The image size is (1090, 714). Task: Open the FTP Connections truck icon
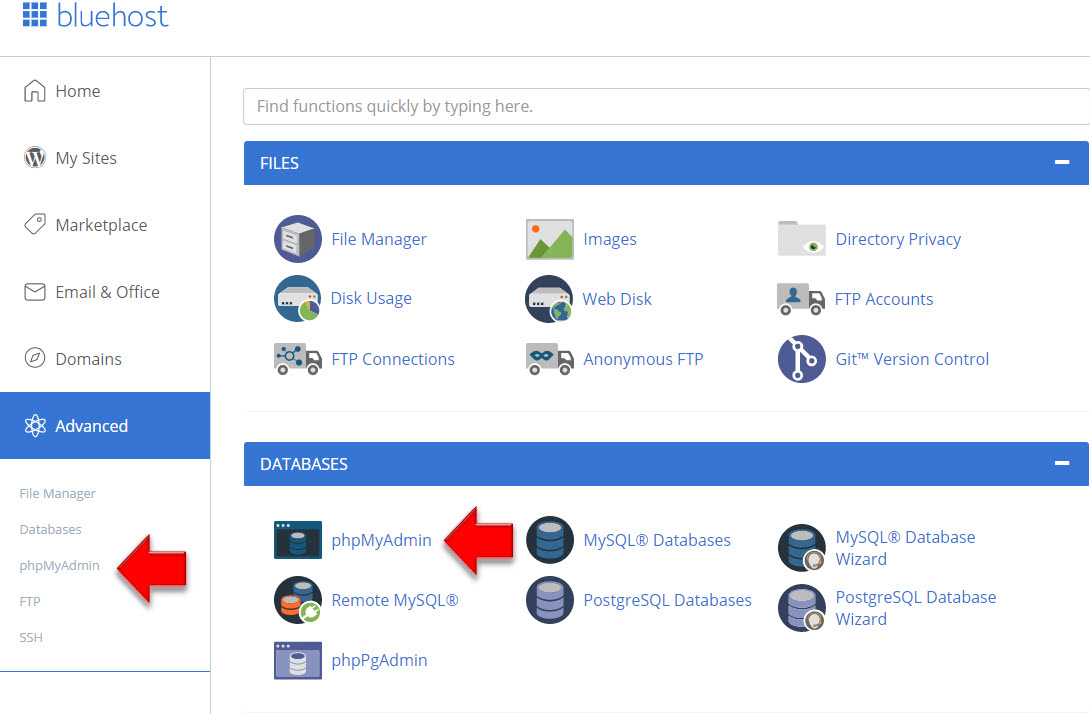298,359
